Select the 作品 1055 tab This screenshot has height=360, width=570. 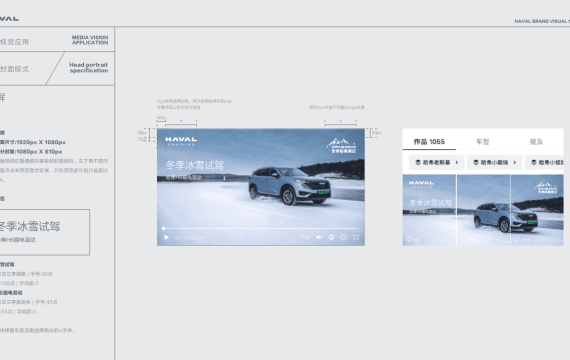429,141
